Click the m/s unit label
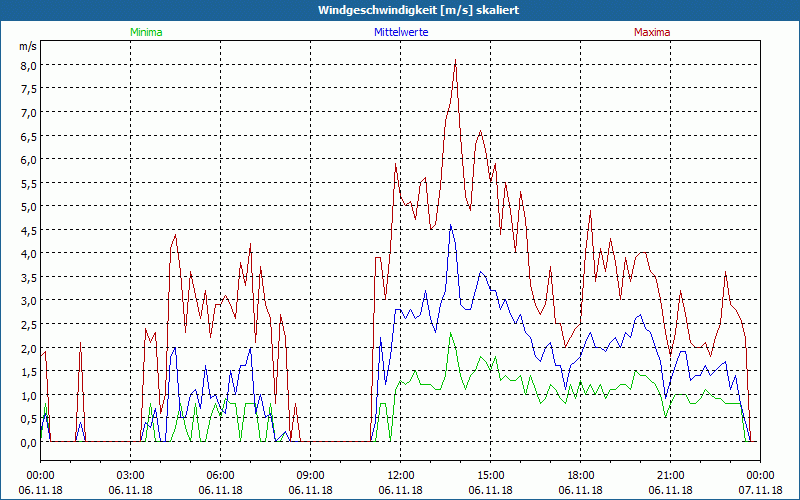Screen dimensions: 800x500 (28, 46)
